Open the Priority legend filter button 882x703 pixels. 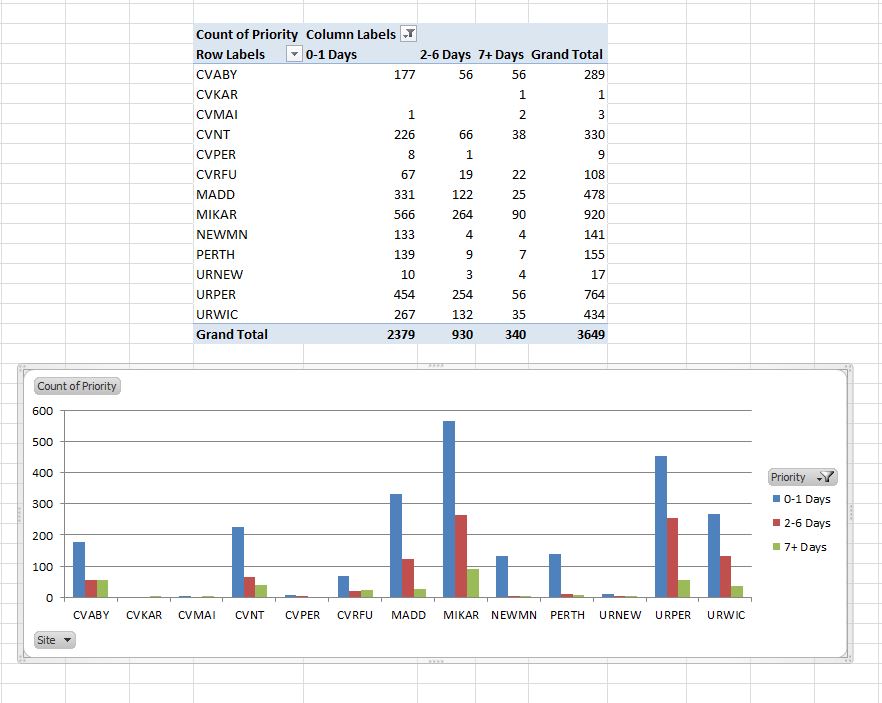tap(803, 477)
